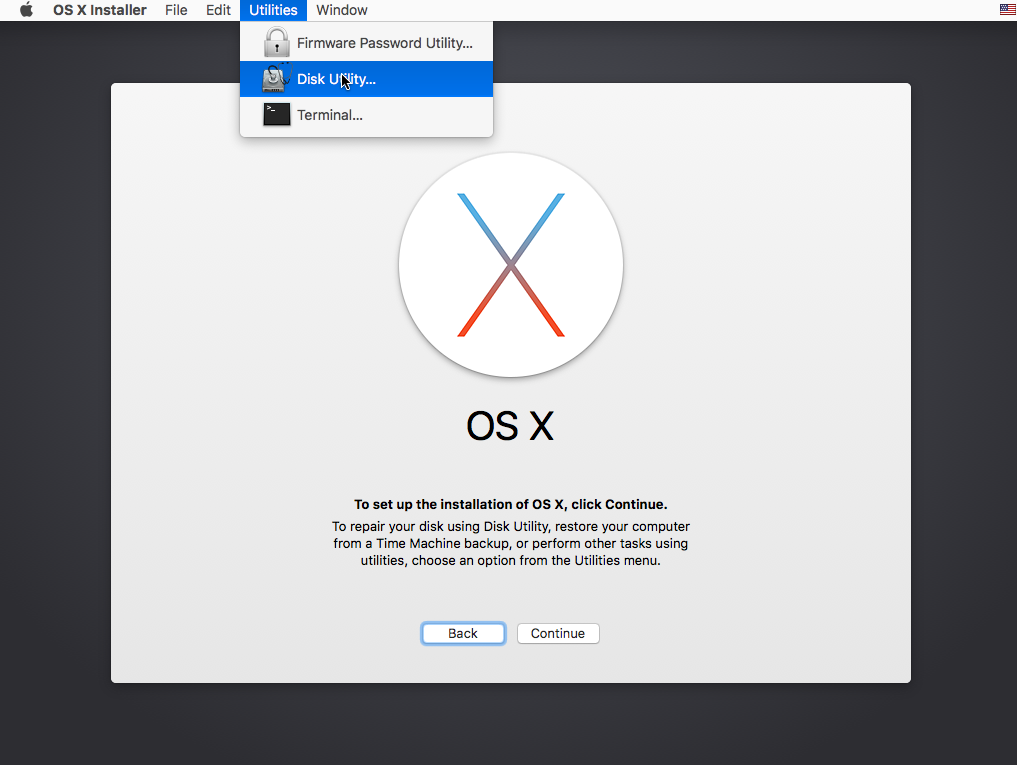Click the highlighted Utilities menu title
This screenshot has width=1017, height=765.
(273, 9)
